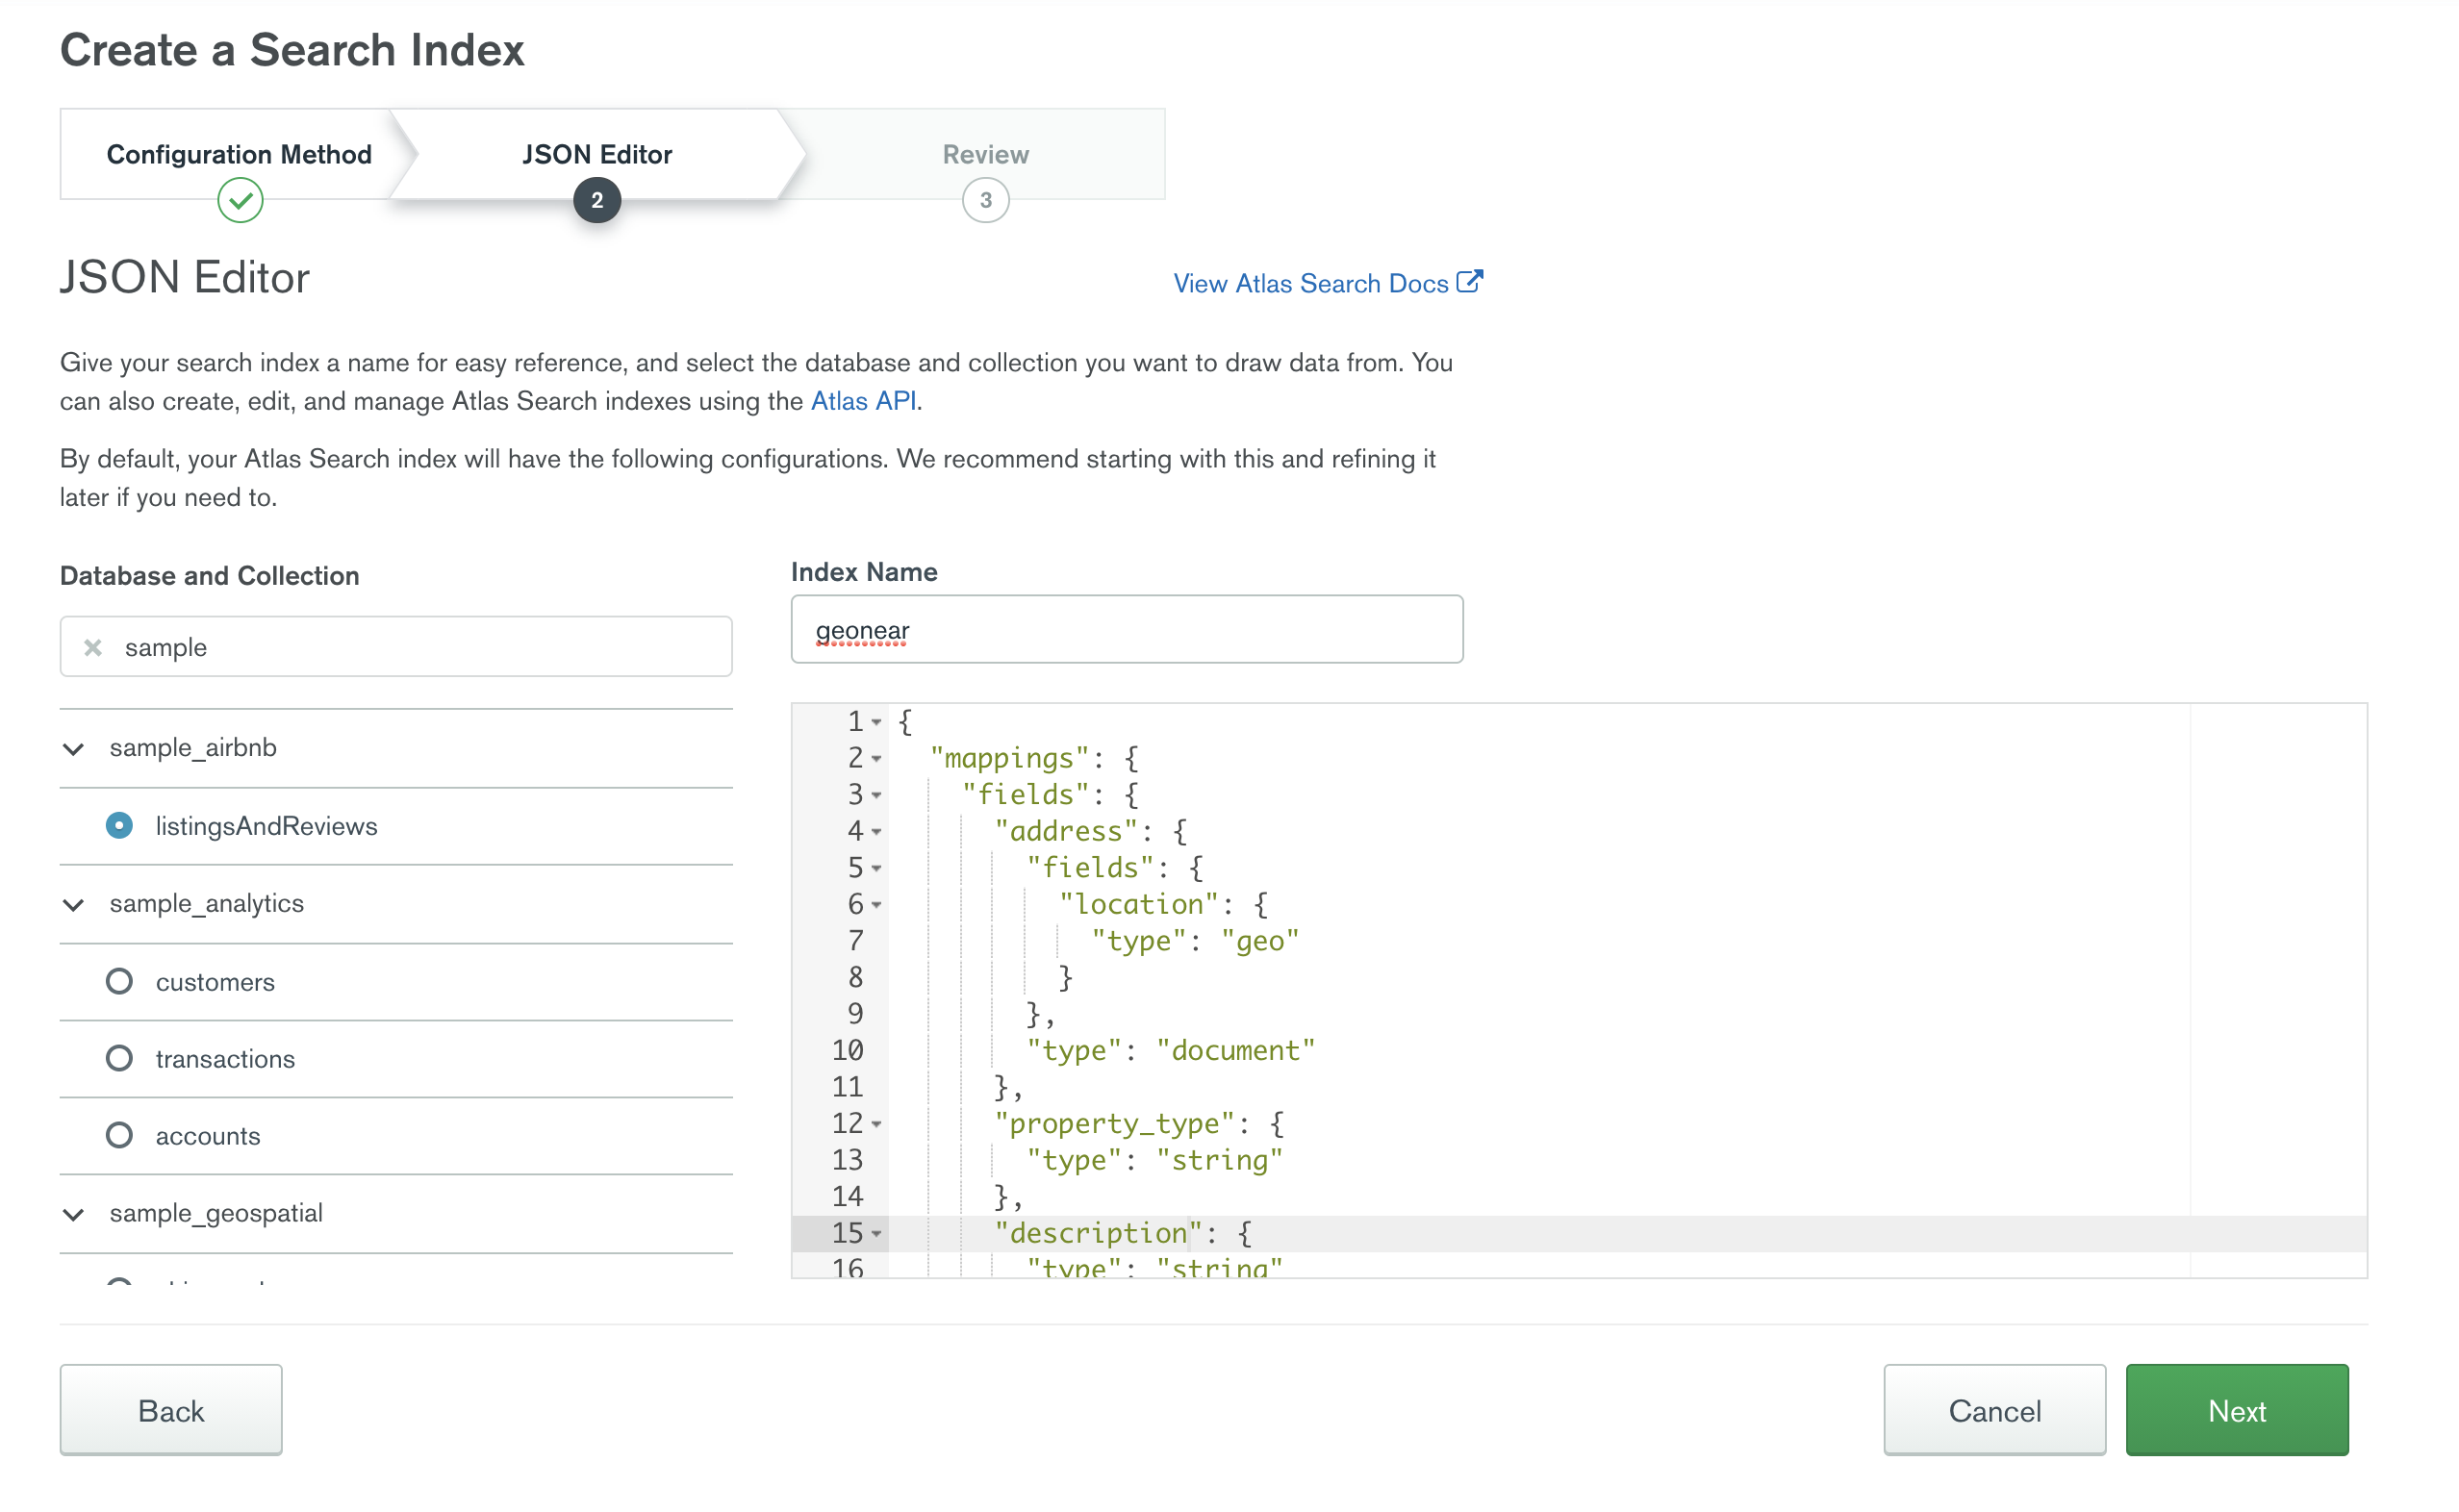Fold the "address" block on line 4
The width and height of the screenshot is (2459, 1512).
[x=877, y=832]
